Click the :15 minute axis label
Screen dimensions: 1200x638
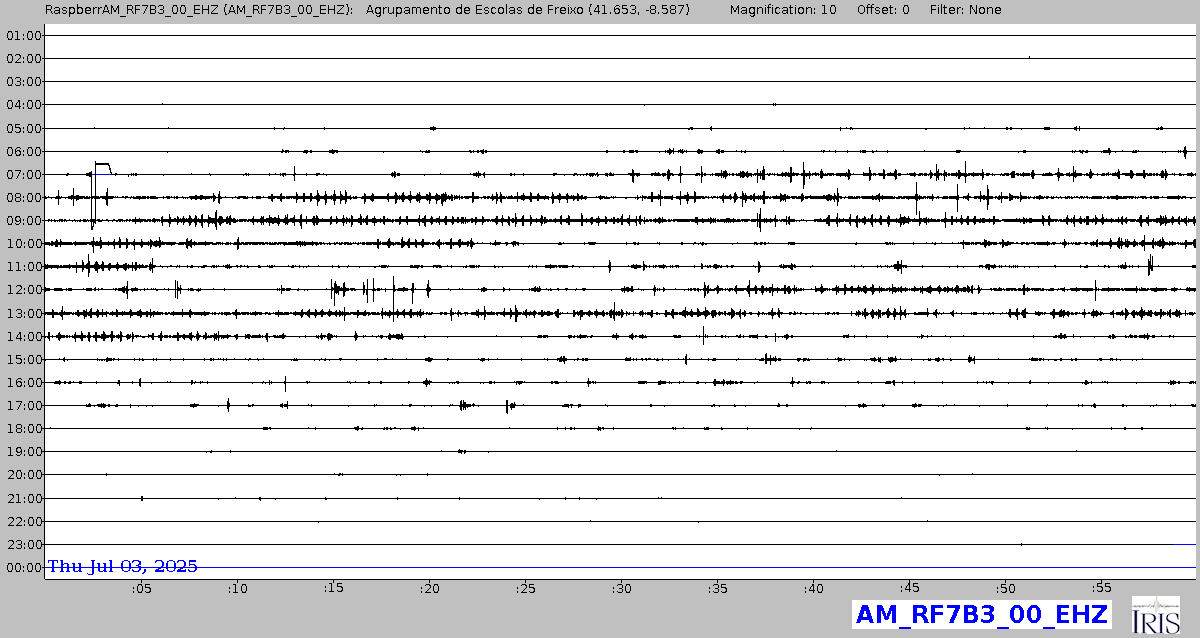point(333,588)
